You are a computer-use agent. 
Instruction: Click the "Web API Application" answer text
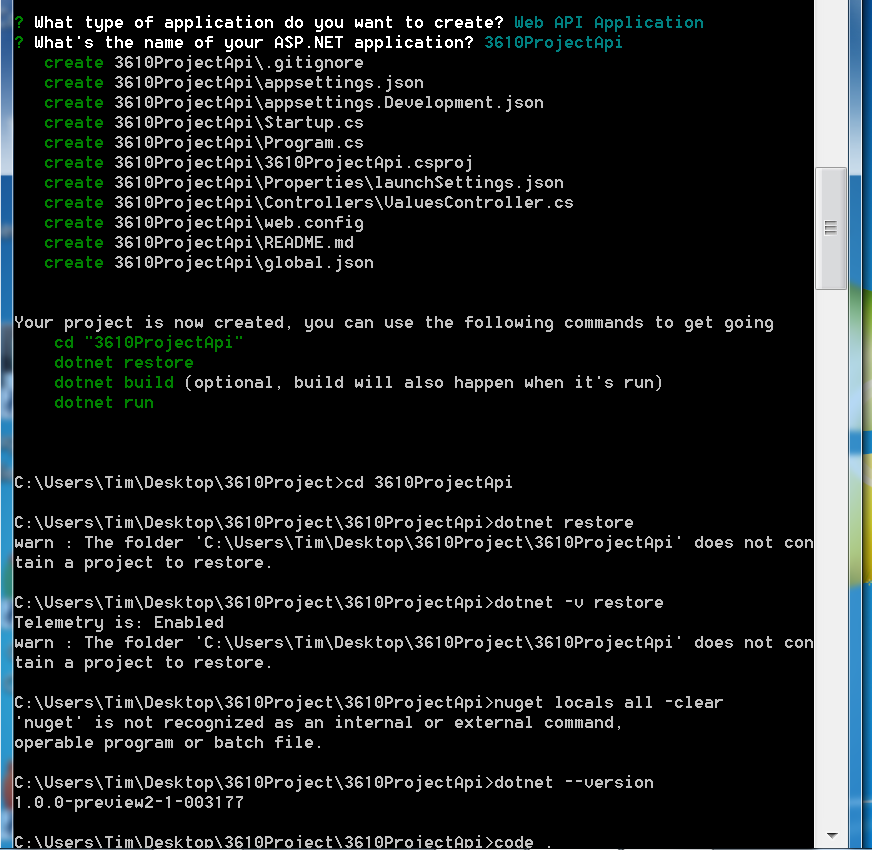pos(609,21)
